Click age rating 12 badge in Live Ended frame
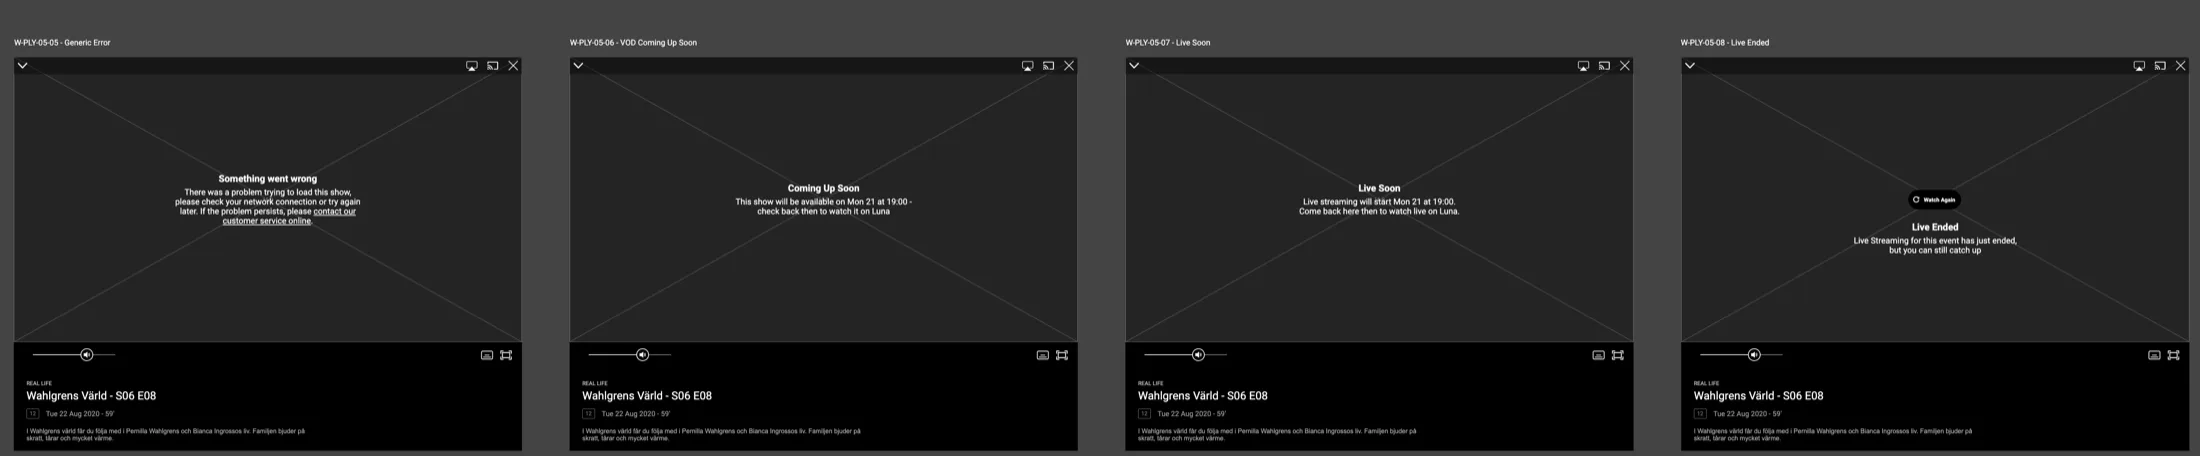Viewport: 2200px width, 456px height. (x=1701, y=414)
